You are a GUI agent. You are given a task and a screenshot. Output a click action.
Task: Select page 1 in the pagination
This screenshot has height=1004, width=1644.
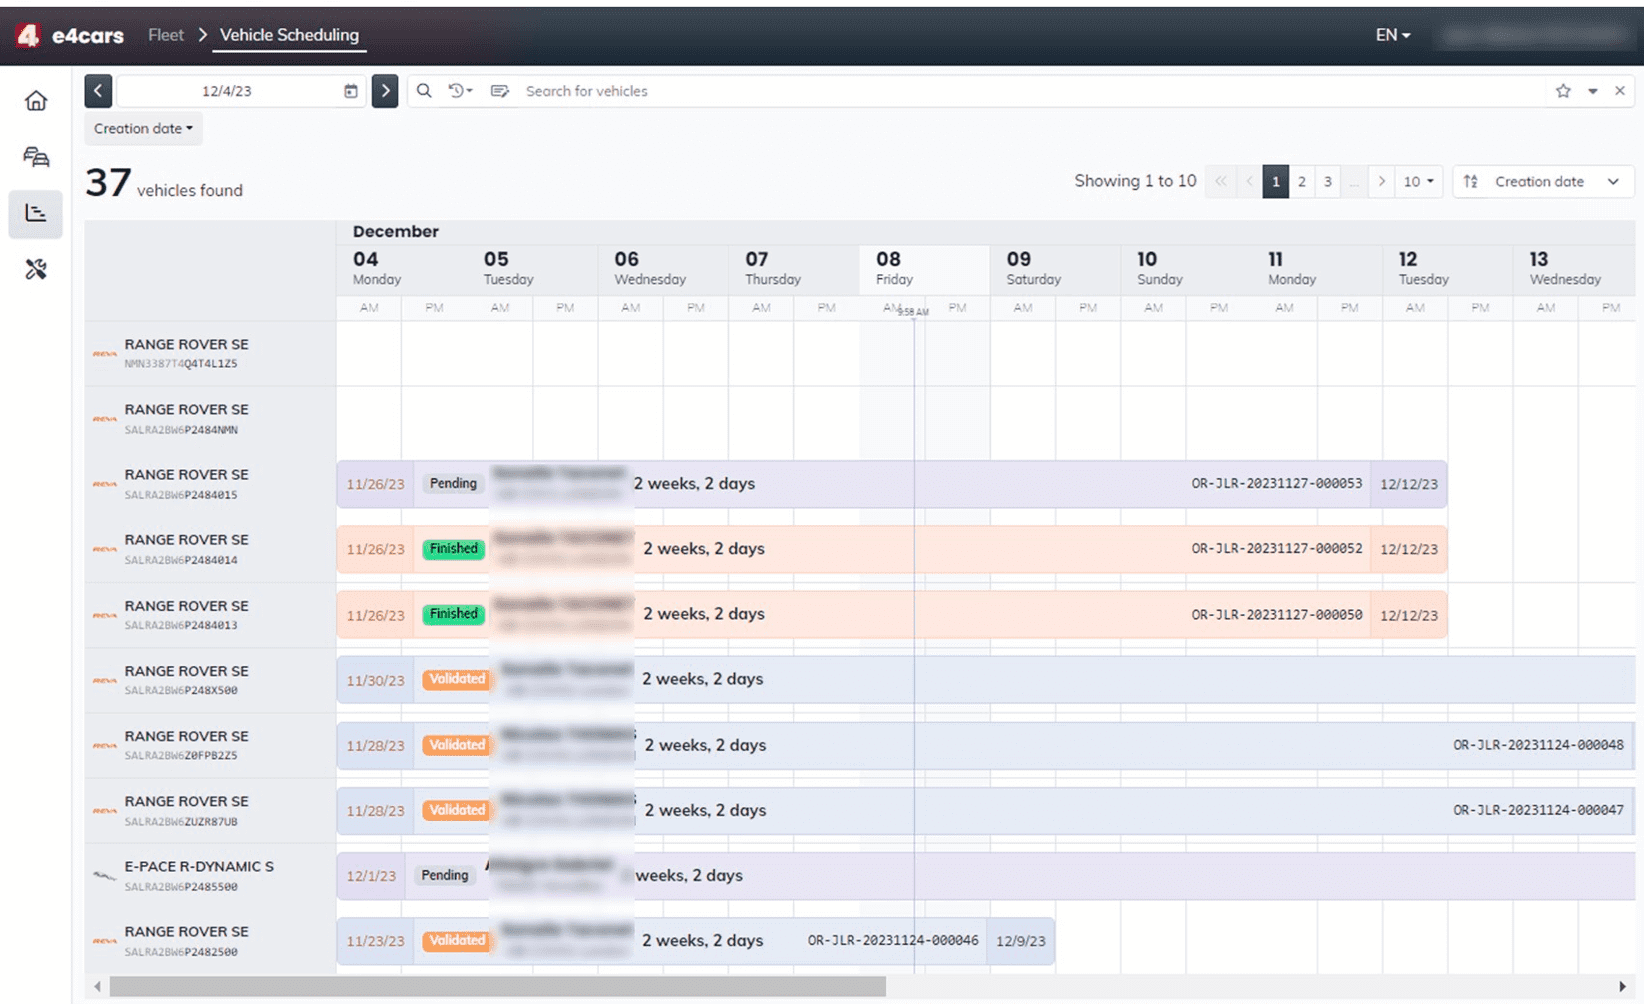1275,181
